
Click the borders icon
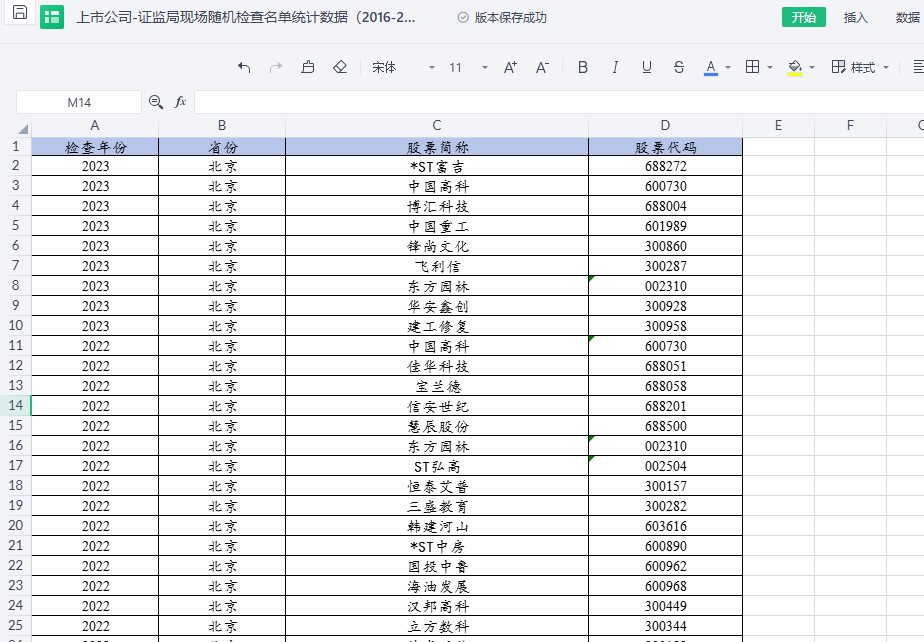[x=753, y=67]
